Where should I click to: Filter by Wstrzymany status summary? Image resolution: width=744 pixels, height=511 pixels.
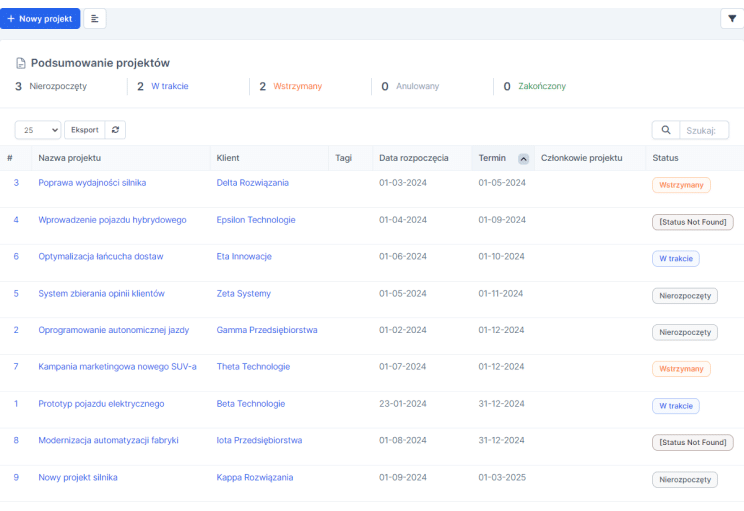[x=297, y=87]
